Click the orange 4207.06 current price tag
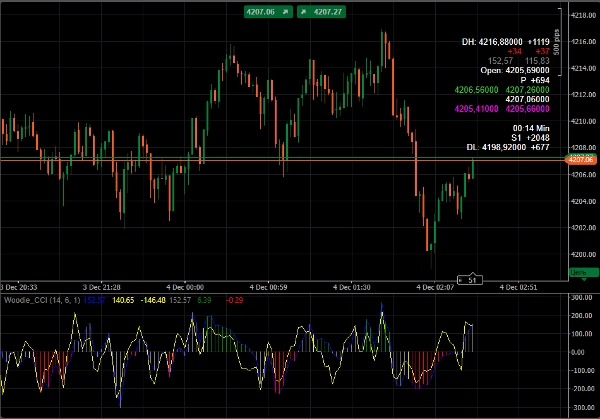The image size is (600, 419). click(x=581, y=159)
